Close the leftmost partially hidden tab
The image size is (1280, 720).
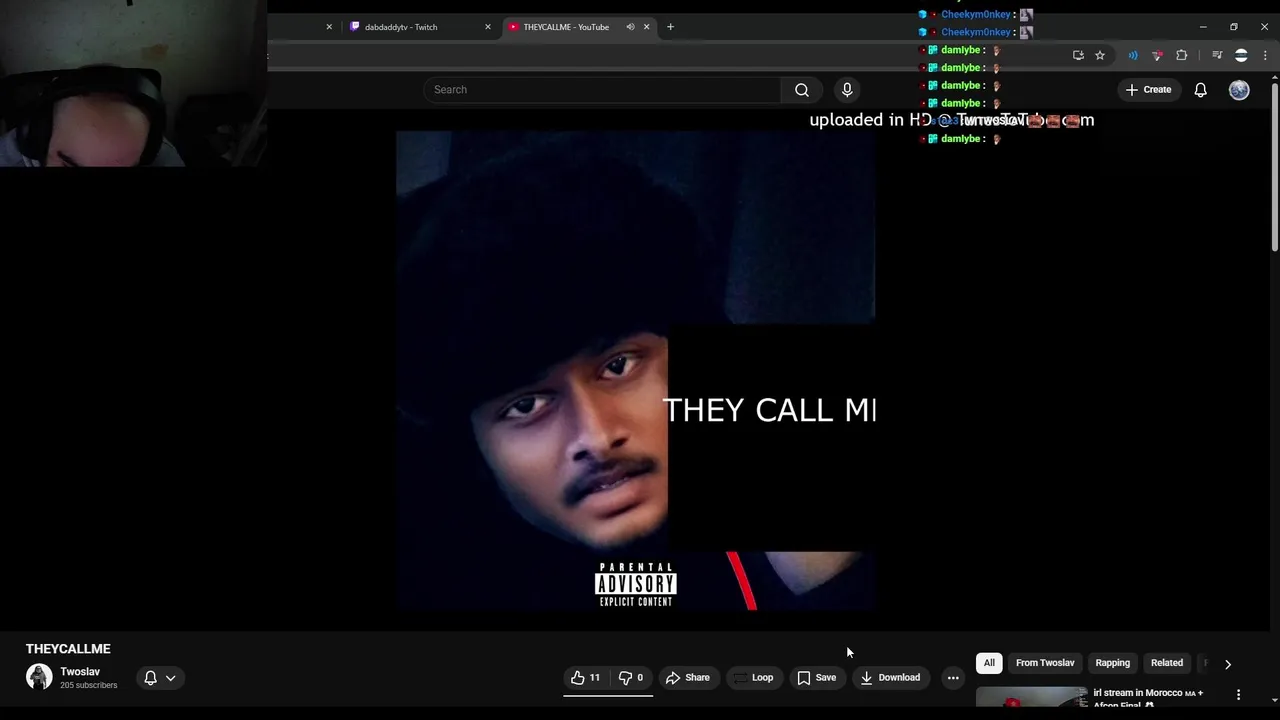point(329,27)
